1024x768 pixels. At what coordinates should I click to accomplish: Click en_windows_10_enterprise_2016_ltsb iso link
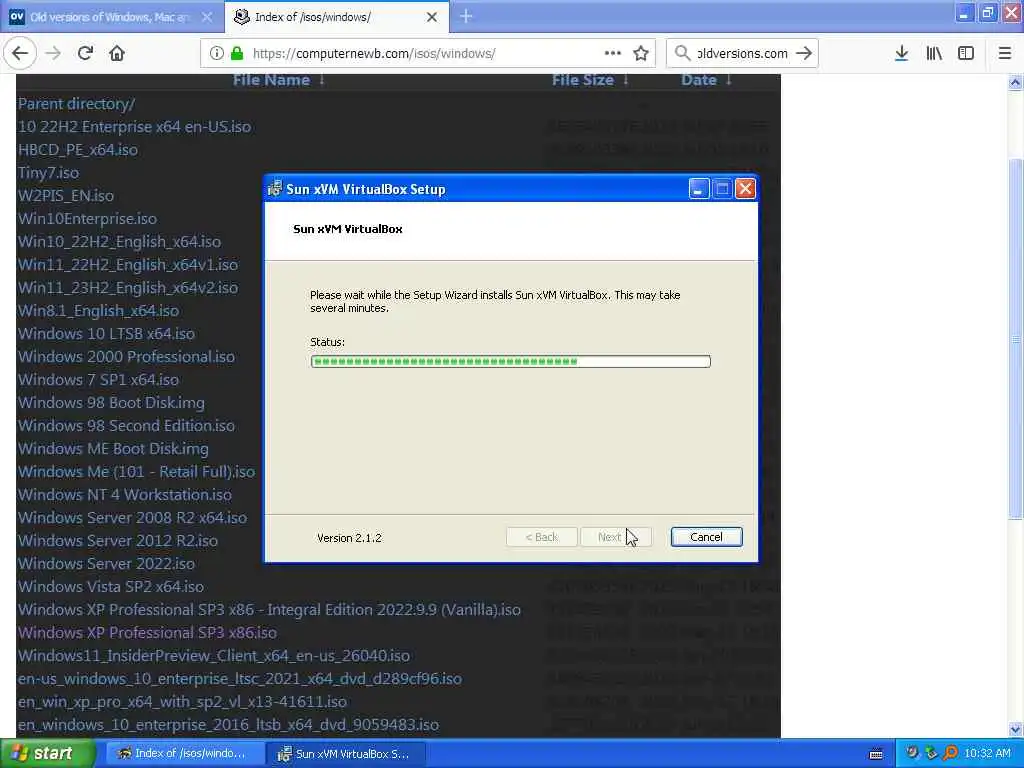229,725
